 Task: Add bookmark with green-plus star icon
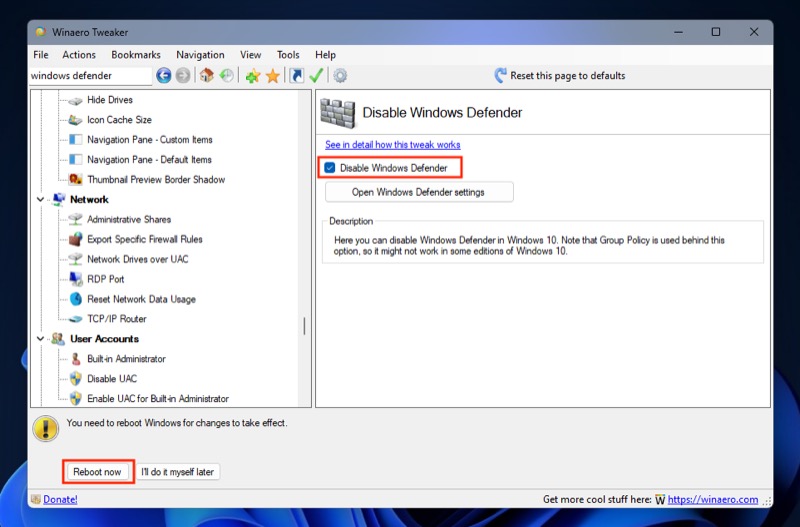[x=253, y=76]
